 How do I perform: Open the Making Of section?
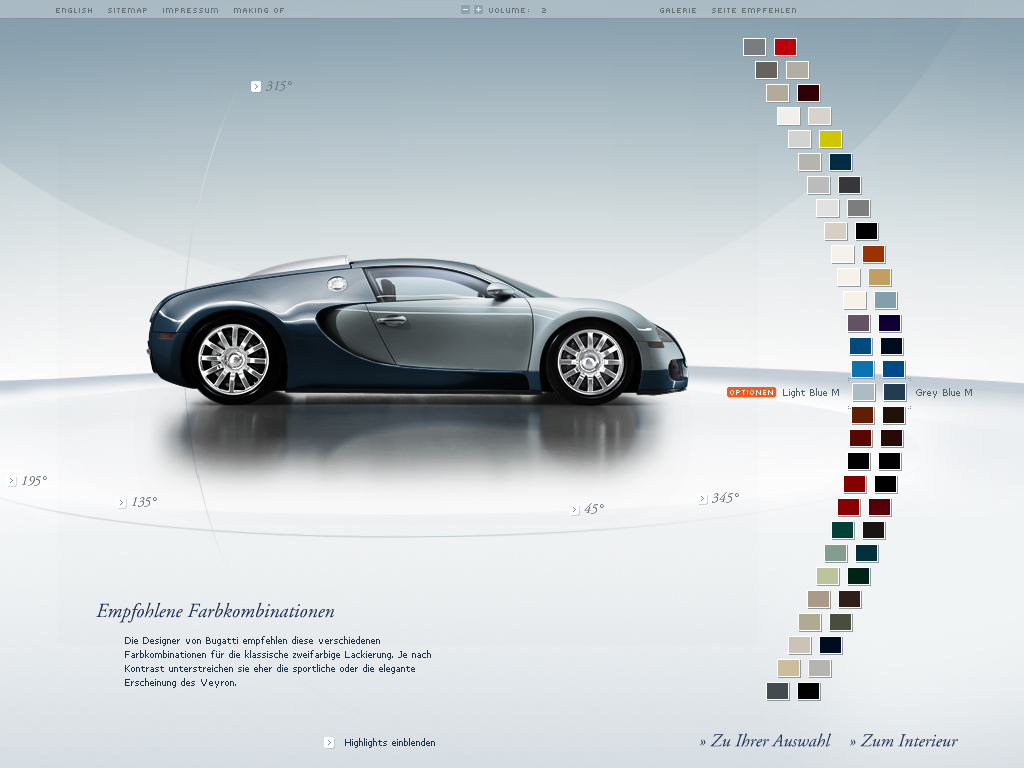click(259, 10)
